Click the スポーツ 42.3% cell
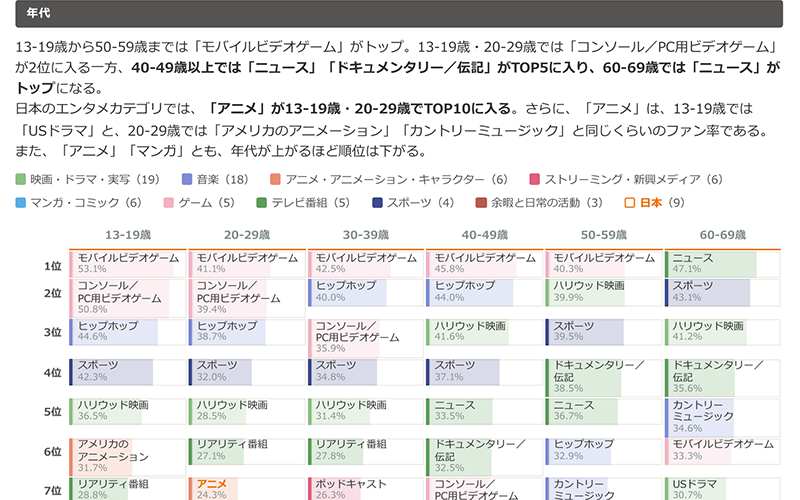This screenshot has height=500, width=800. (x=128, y=372)
